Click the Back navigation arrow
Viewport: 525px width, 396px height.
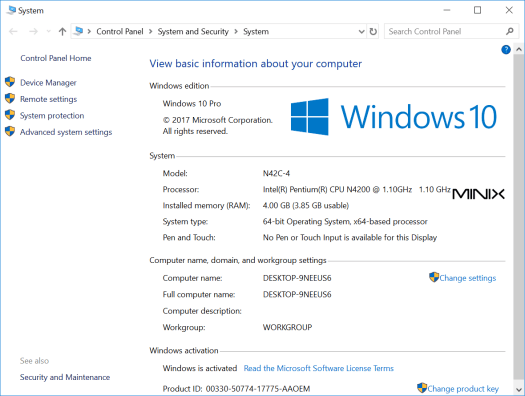[13, 31]
